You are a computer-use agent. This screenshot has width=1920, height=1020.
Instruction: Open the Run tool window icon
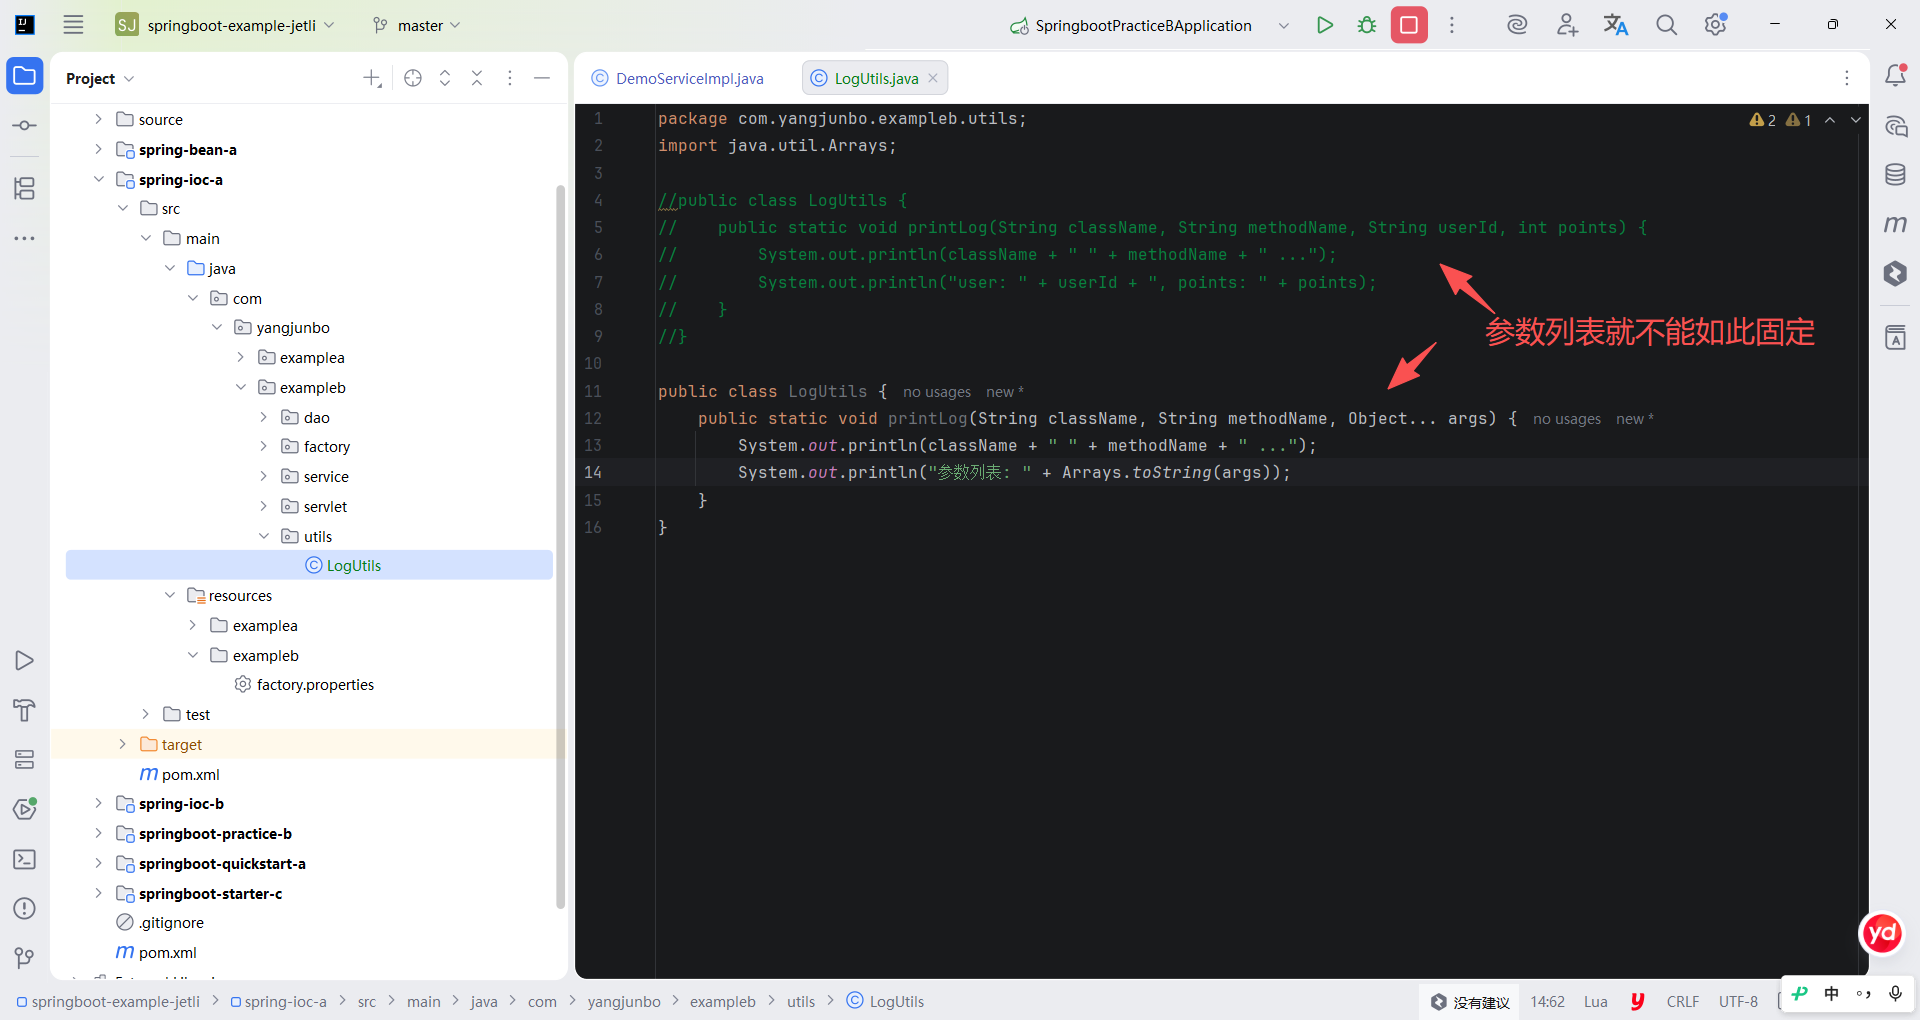25,661
